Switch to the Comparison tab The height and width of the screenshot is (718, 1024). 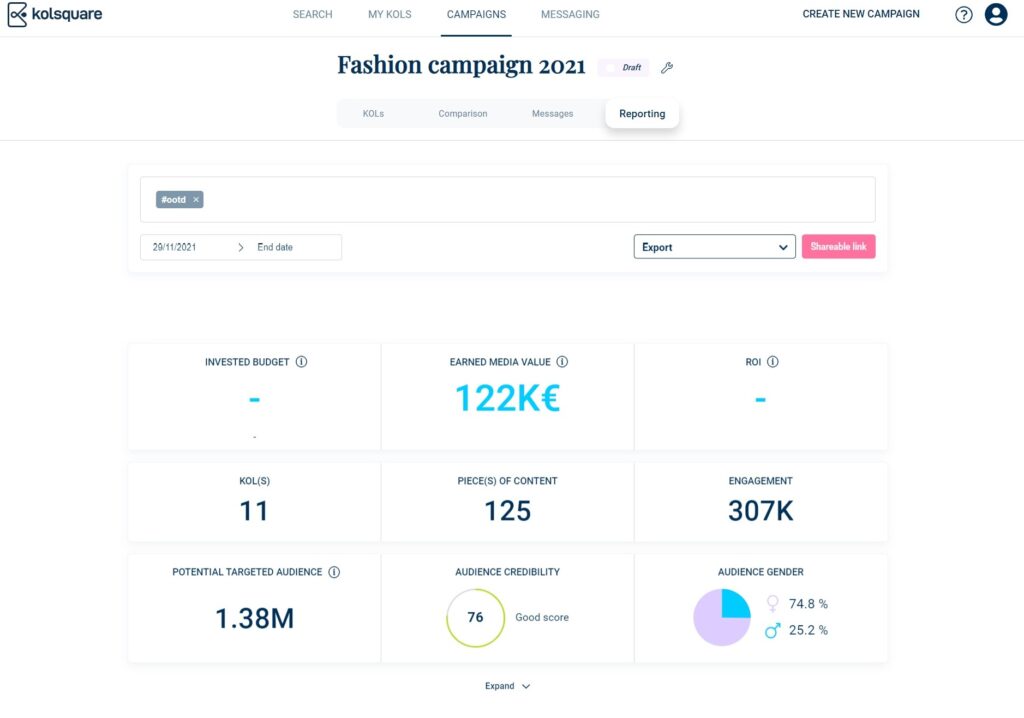(x=462, y=113)
